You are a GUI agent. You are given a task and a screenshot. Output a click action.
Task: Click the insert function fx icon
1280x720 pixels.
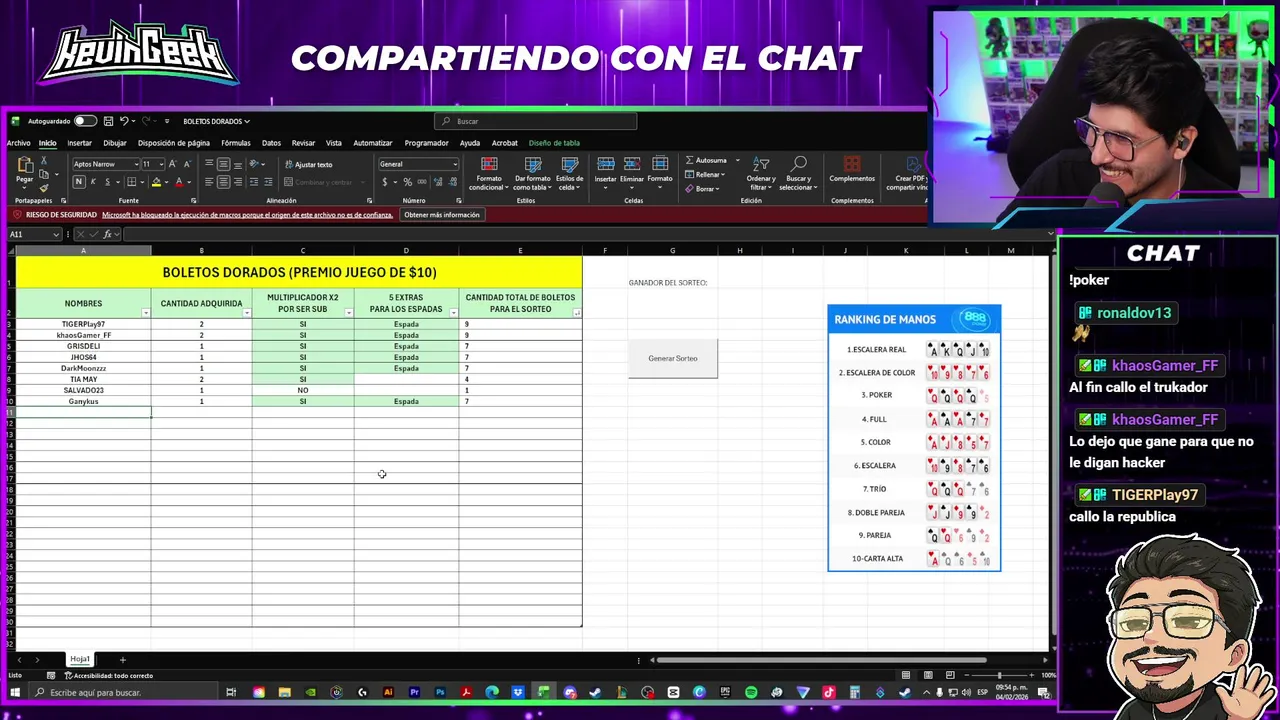106,234
